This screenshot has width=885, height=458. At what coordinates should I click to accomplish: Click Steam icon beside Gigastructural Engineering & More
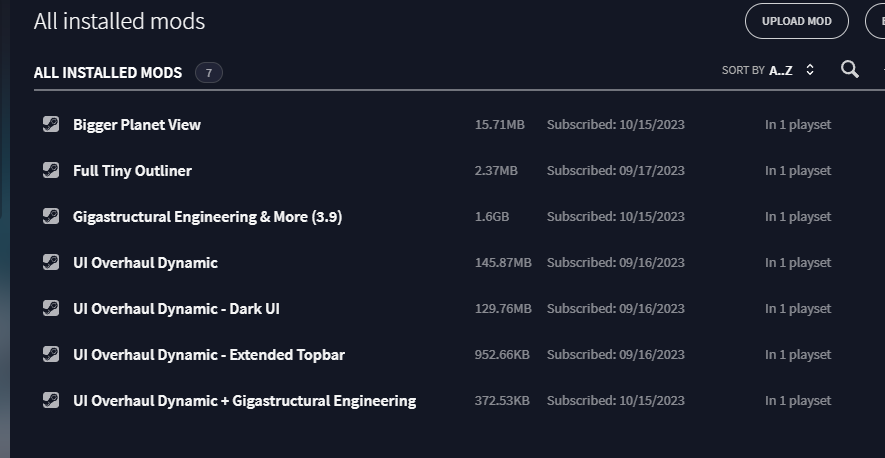point(51,216)
